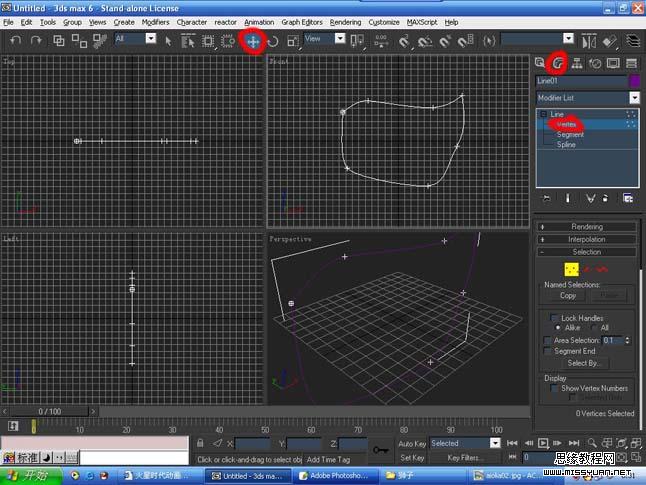Select Spline sub-object level in stack
The height and width of the screenshot is (485, 646).
click(x=566, y=145)
